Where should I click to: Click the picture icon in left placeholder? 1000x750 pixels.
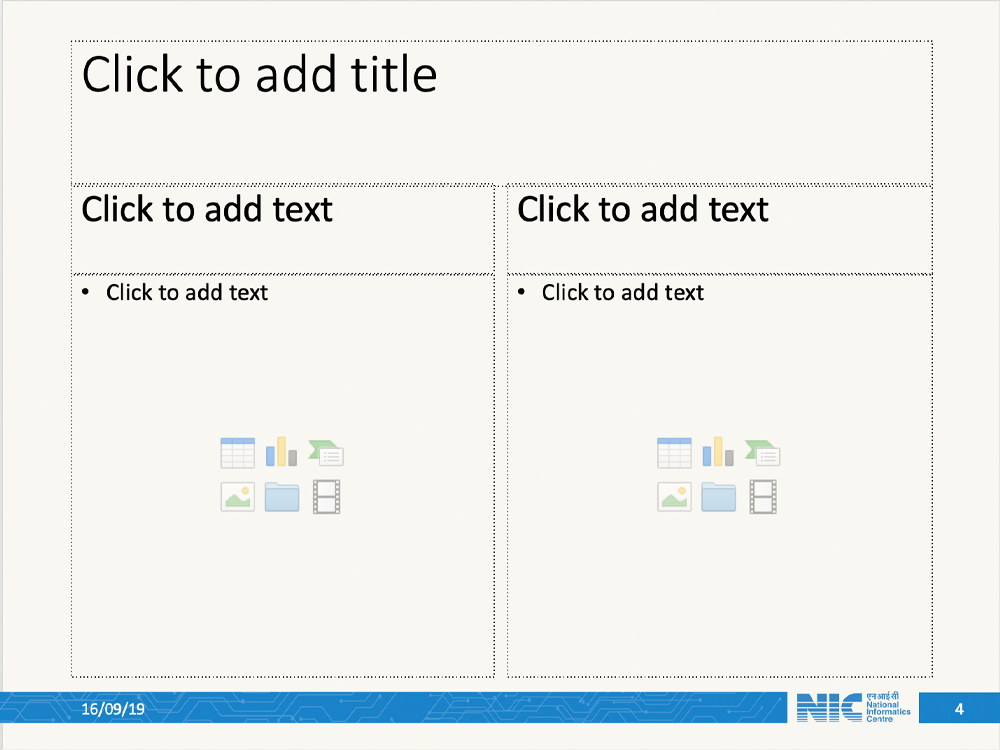[x=238, y=497]
